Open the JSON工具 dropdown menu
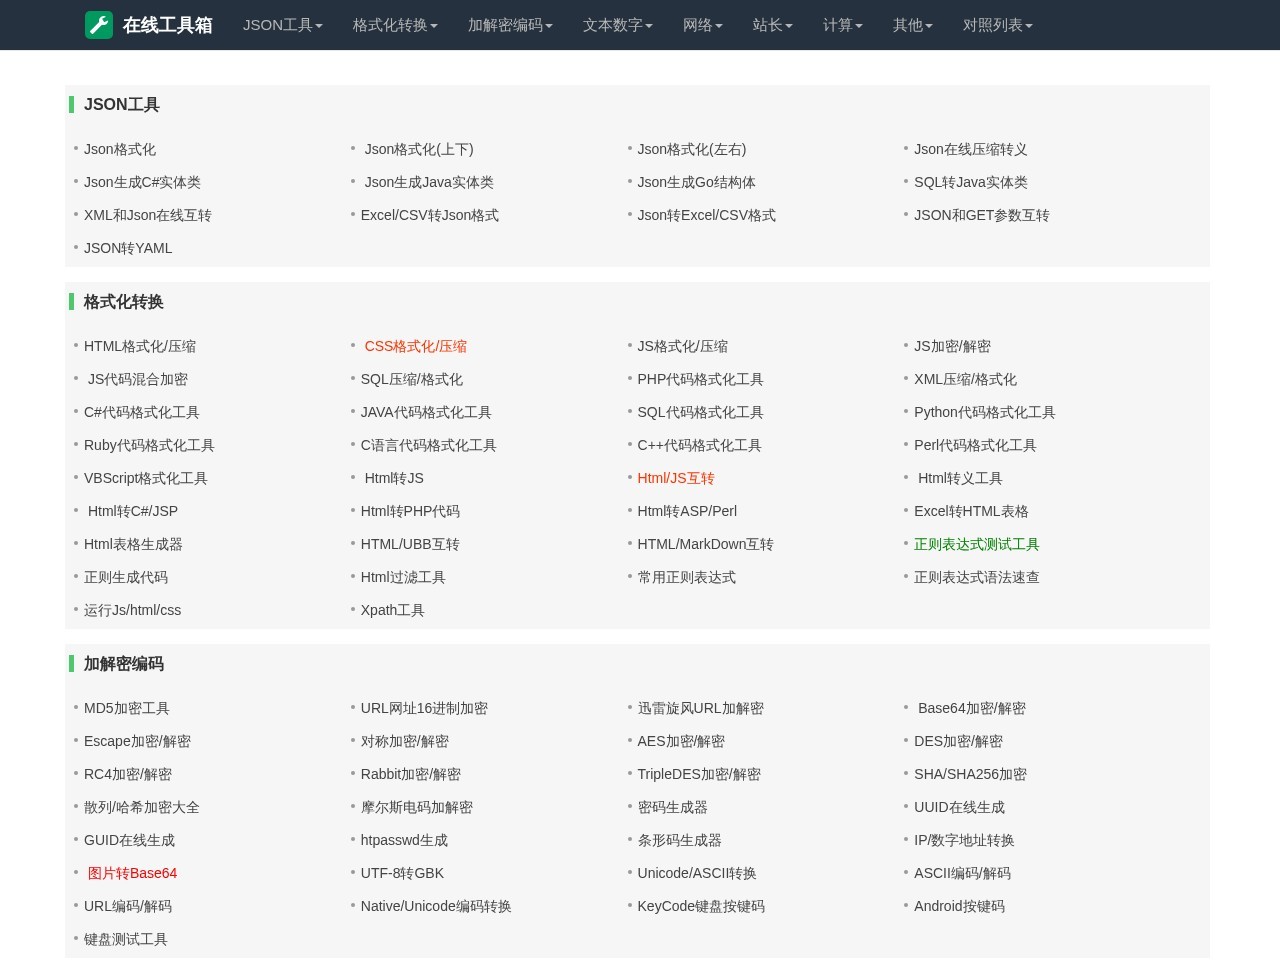Image resolution: width=1280 pixels, height=960 pixels. tap(282, 25)
